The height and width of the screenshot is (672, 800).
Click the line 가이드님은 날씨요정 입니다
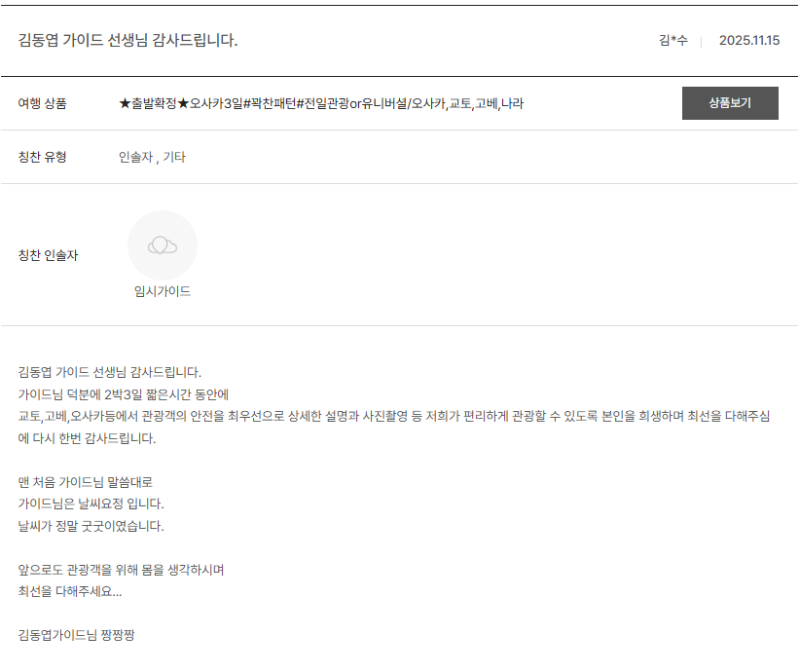point(91,503)
